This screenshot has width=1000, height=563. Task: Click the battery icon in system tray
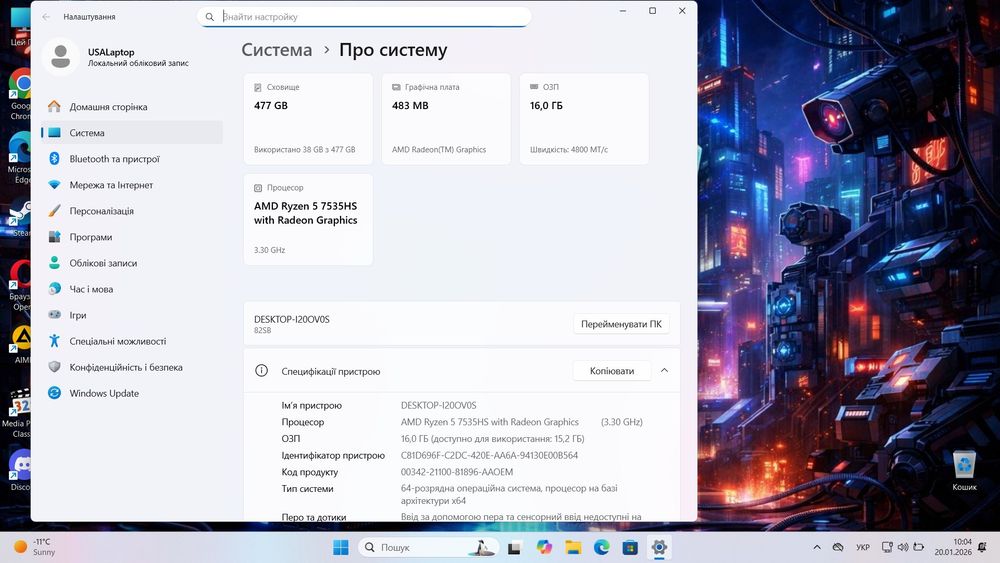tap(919, 547)
